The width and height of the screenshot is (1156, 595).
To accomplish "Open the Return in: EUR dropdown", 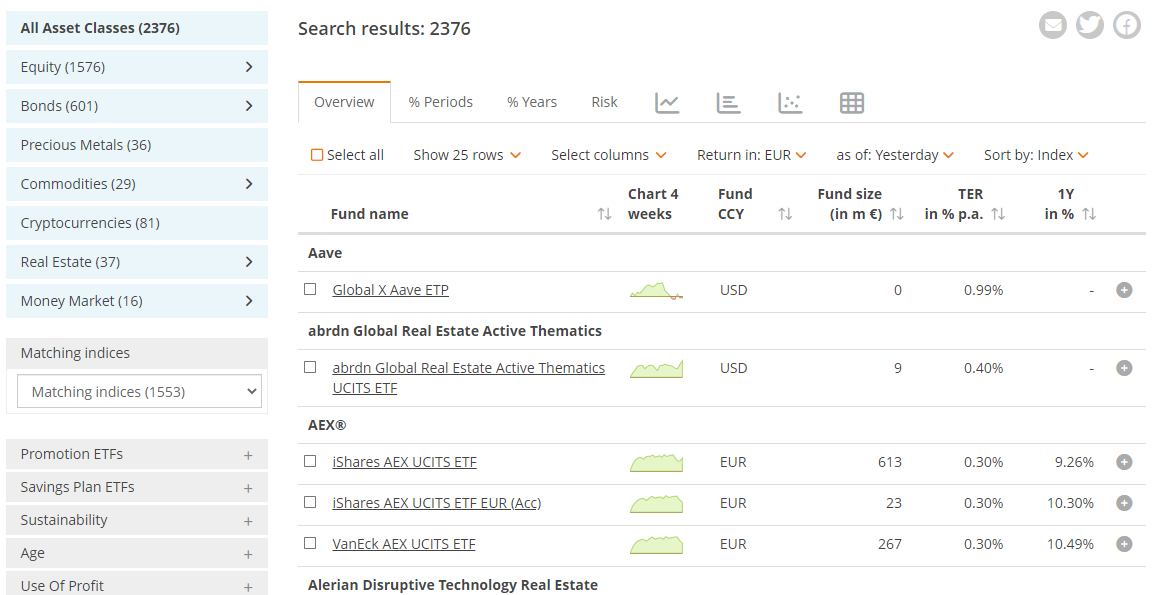I will (x=752, y=155).
